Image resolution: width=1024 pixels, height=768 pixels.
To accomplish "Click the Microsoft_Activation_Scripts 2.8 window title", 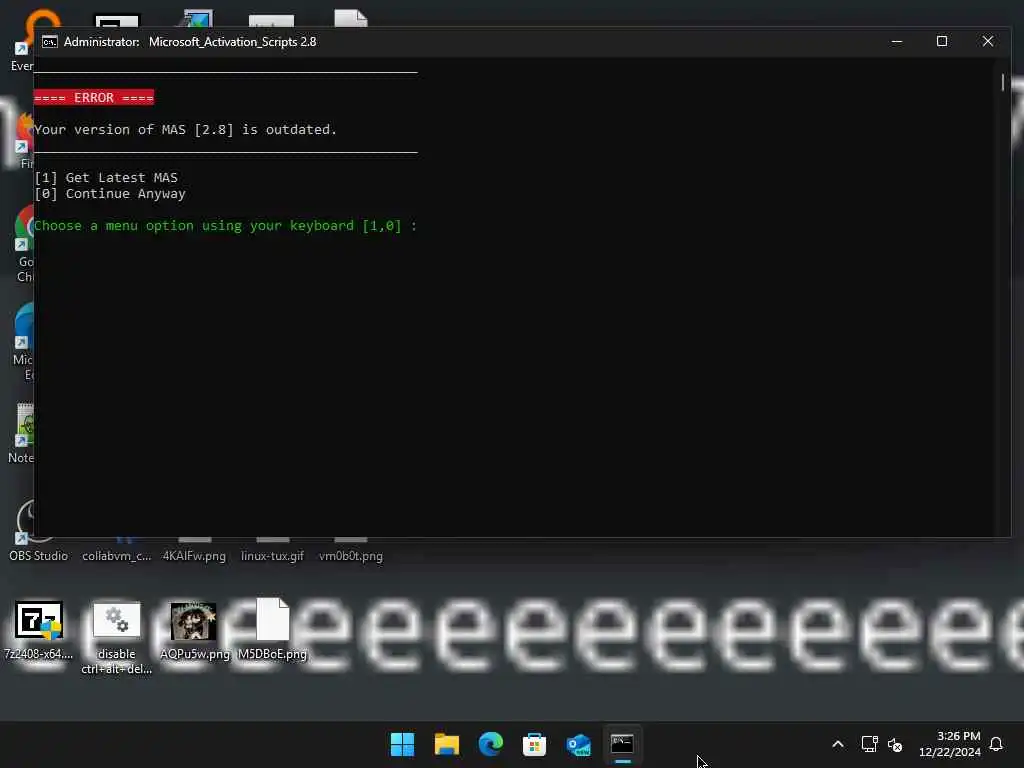I will pos(232,42).
